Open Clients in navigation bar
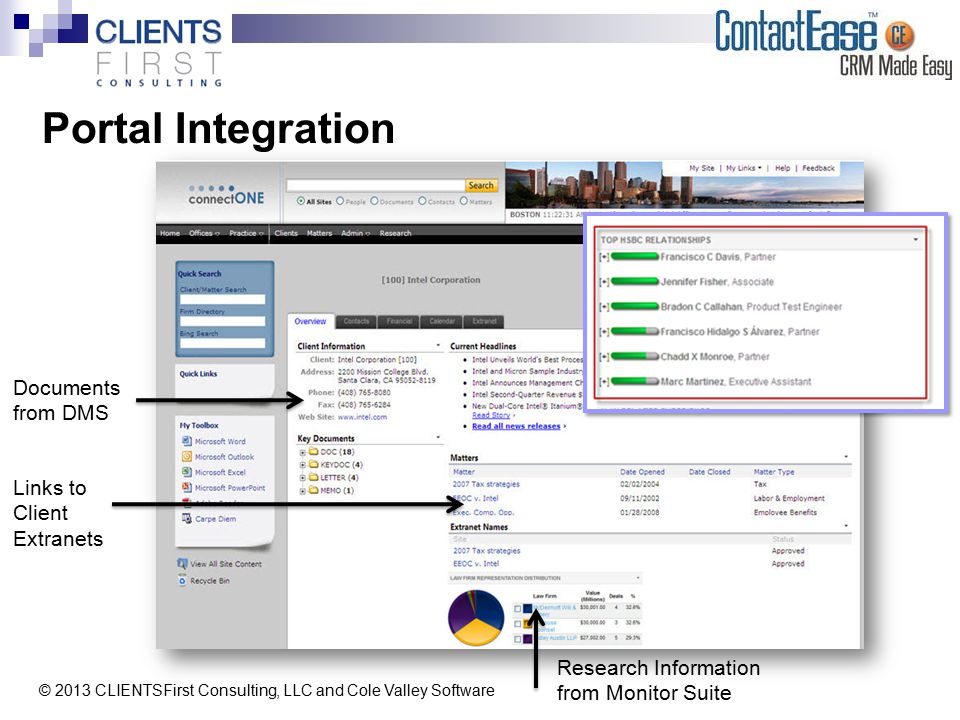 (286, 233)
